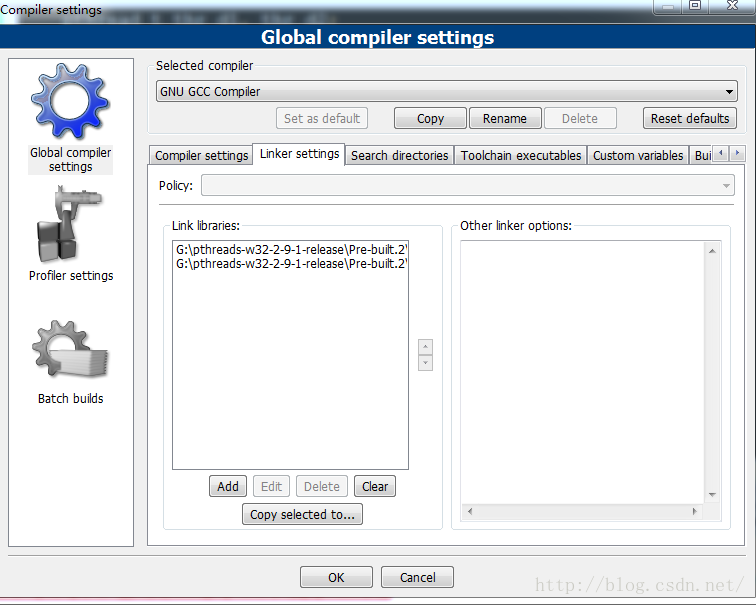Rename the selected compiler
The image size is (756, 605).
point(505,118)
